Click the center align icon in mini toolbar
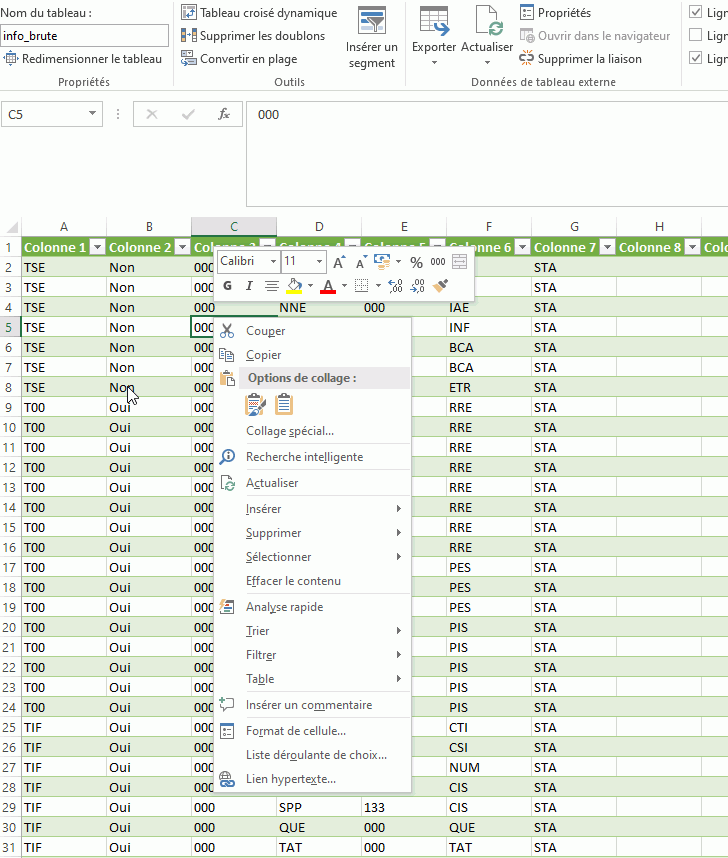Image resolution: width=728 pixels, height=858 pixels. 271,286
